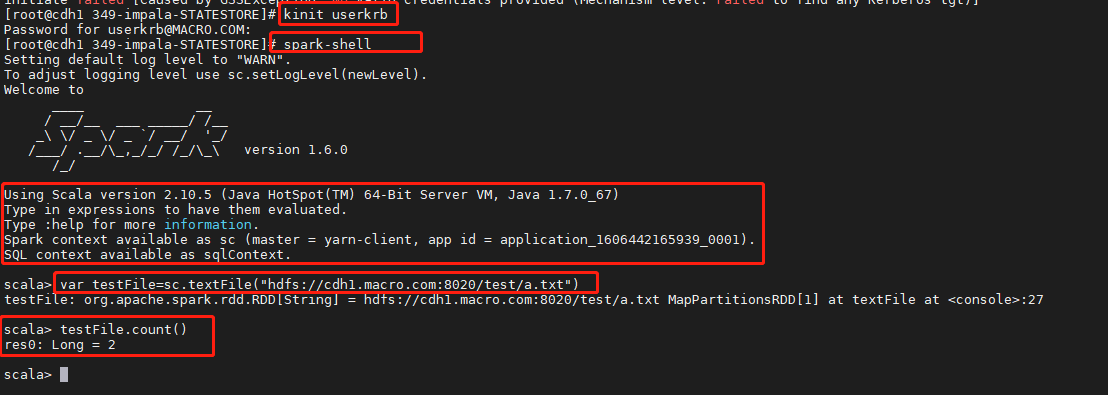Screen dimensions: 1108x395
Task: Click the 'Setting default log level to "WARN"' line
Action: [147, 59]
